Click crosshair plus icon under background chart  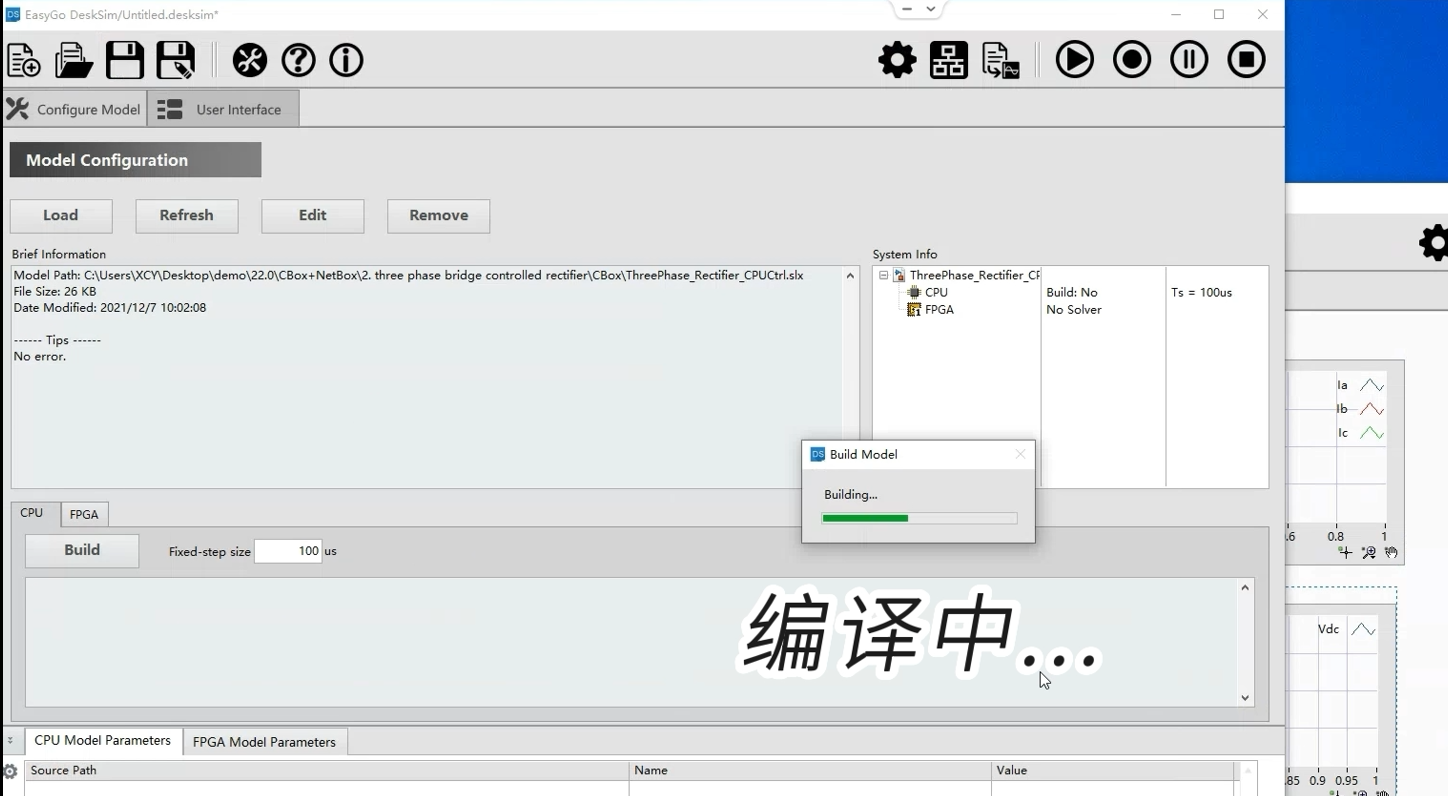tap(1345, 552)
